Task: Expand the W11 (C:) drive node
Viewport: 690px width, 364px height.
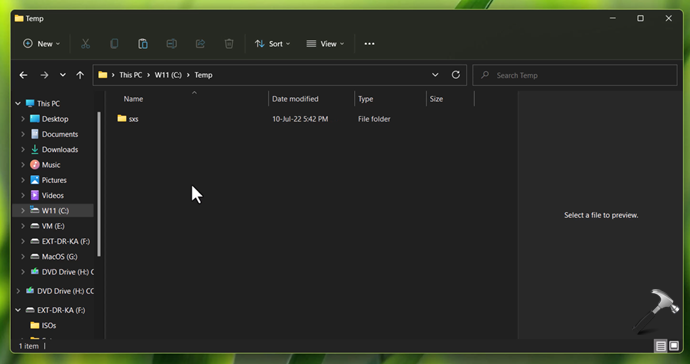Action: [x=23, y=211]
